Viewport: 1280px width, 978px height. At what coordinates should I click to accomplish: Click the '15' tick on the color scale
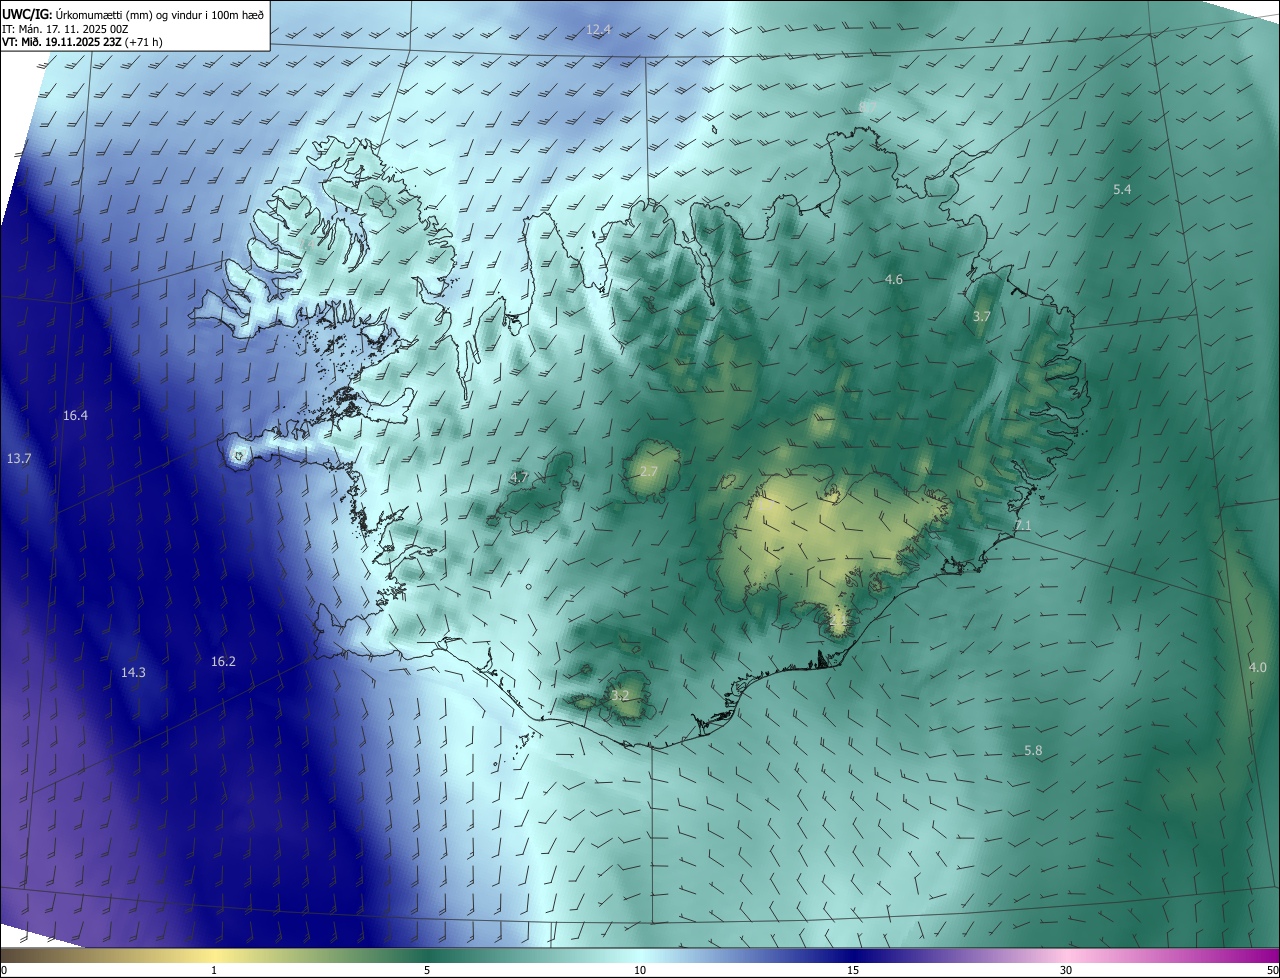[853, 971]
